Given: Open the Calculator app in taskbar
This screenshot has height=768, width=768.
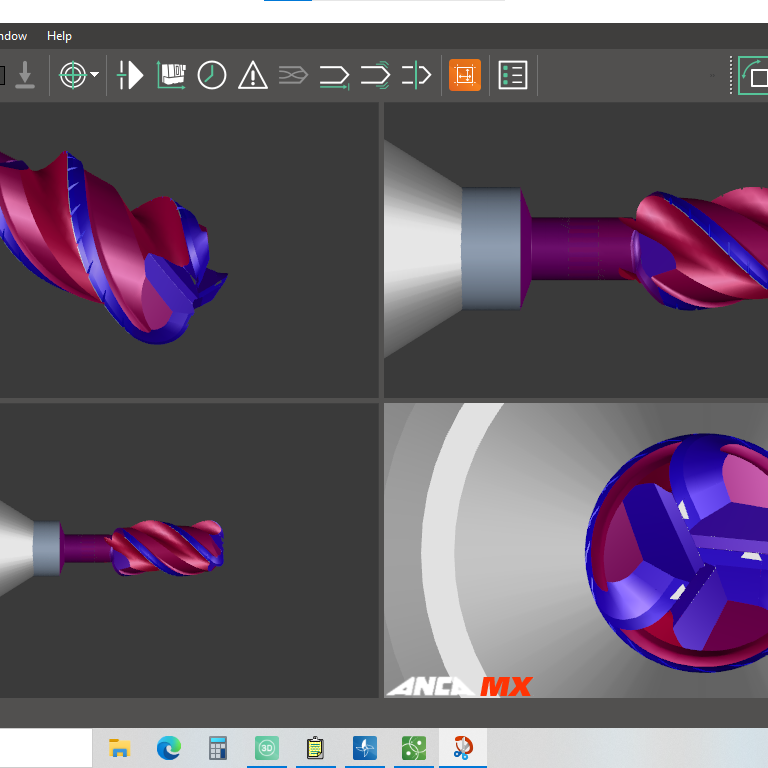Looking at the screenshot, I should coord(218,747).
